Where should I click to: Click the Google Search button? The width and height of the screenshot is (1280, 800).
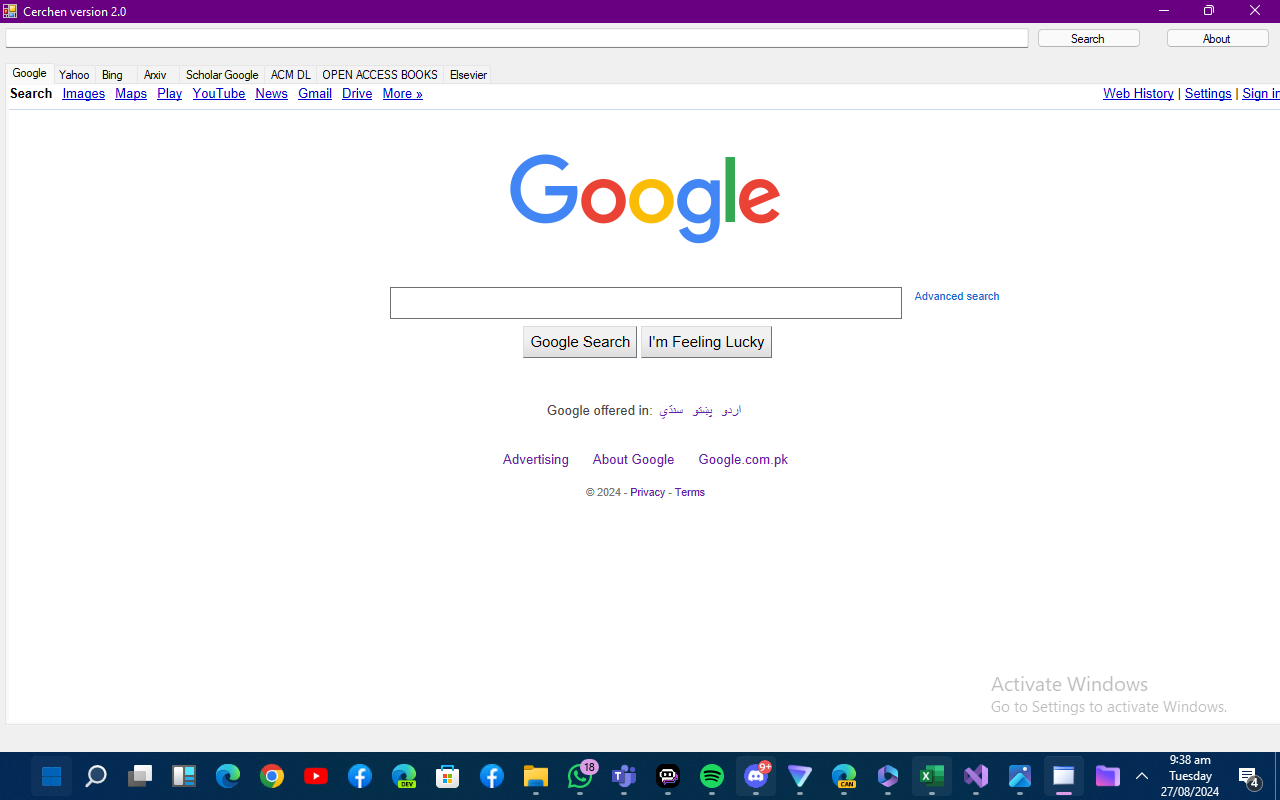click(580, 342)
